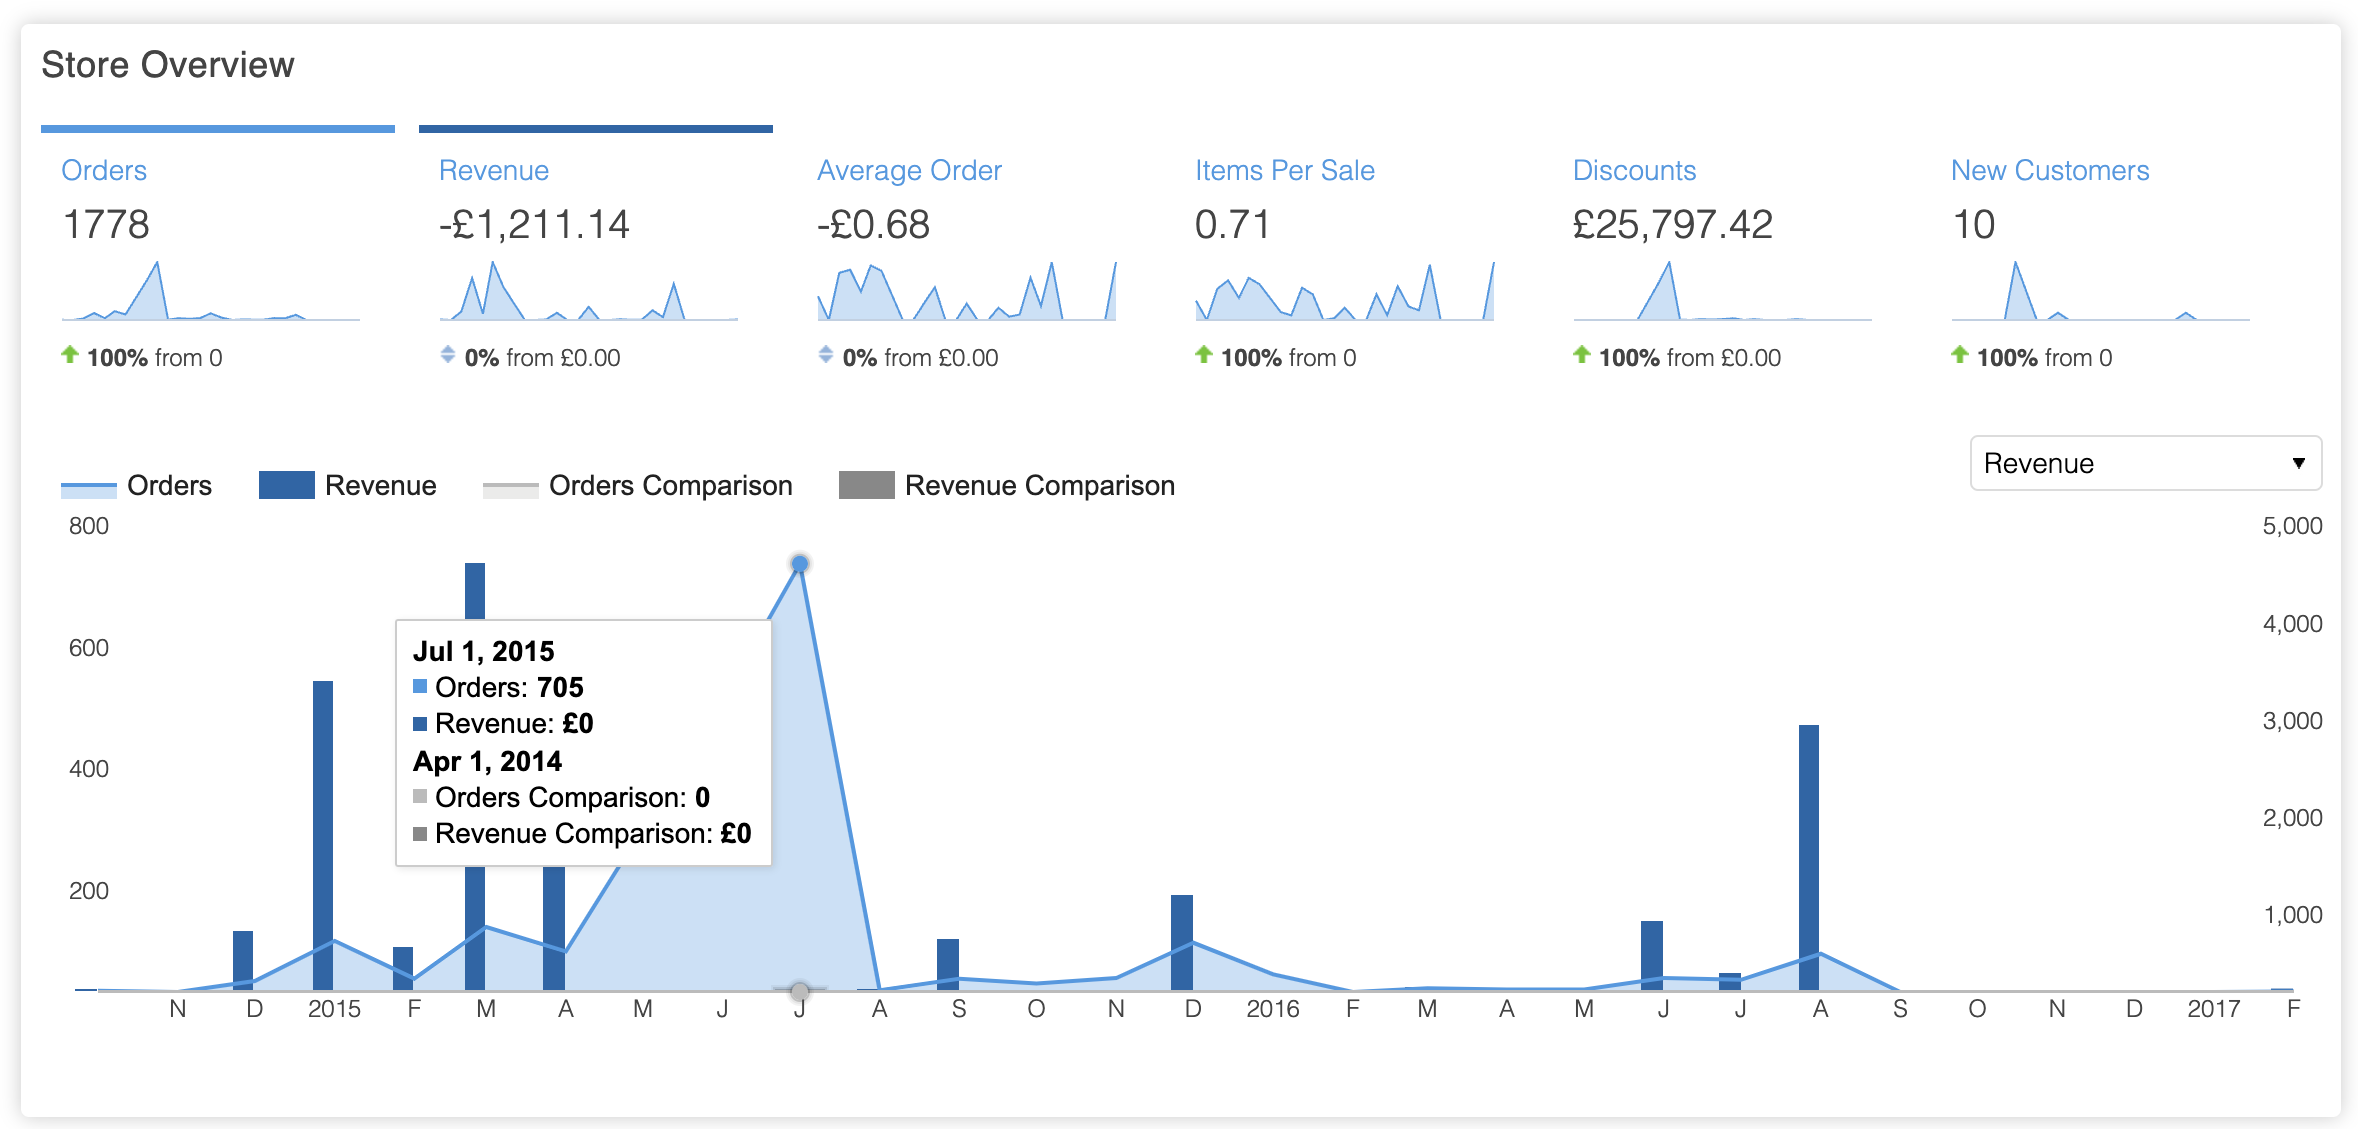Image resolution: width=2358 pixels, height=1129 pixels.
Task: Click green up arrow under Items Per Sale
Action: point(1204,355)
